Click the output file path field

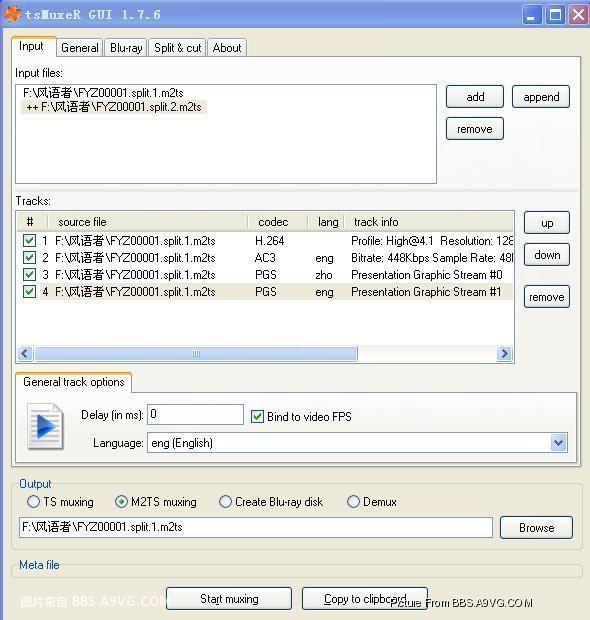tap(256, 527)
